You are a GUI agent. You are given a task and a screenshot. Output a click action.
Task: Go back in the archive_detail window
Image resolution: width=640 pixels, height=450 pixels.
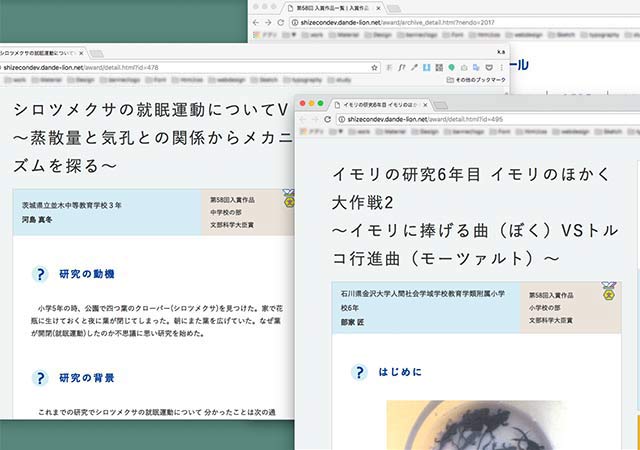click(256, 22)
